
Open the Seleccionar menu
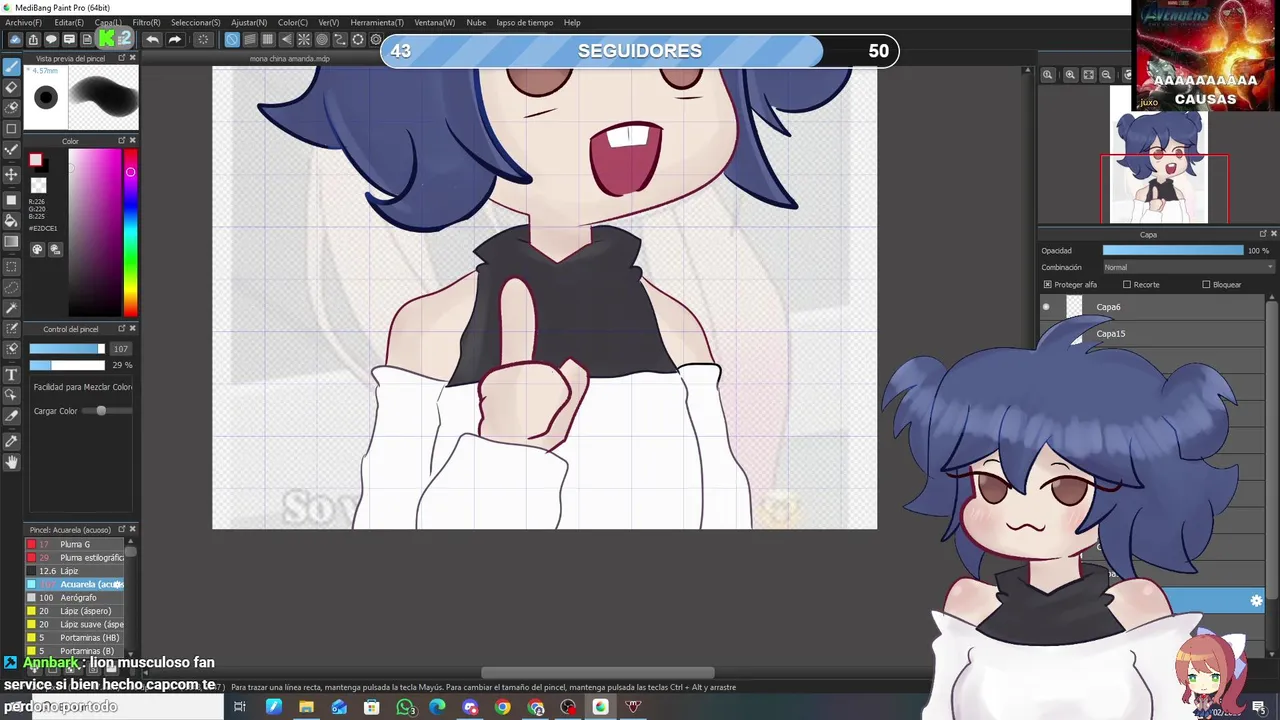pos(196,22)
